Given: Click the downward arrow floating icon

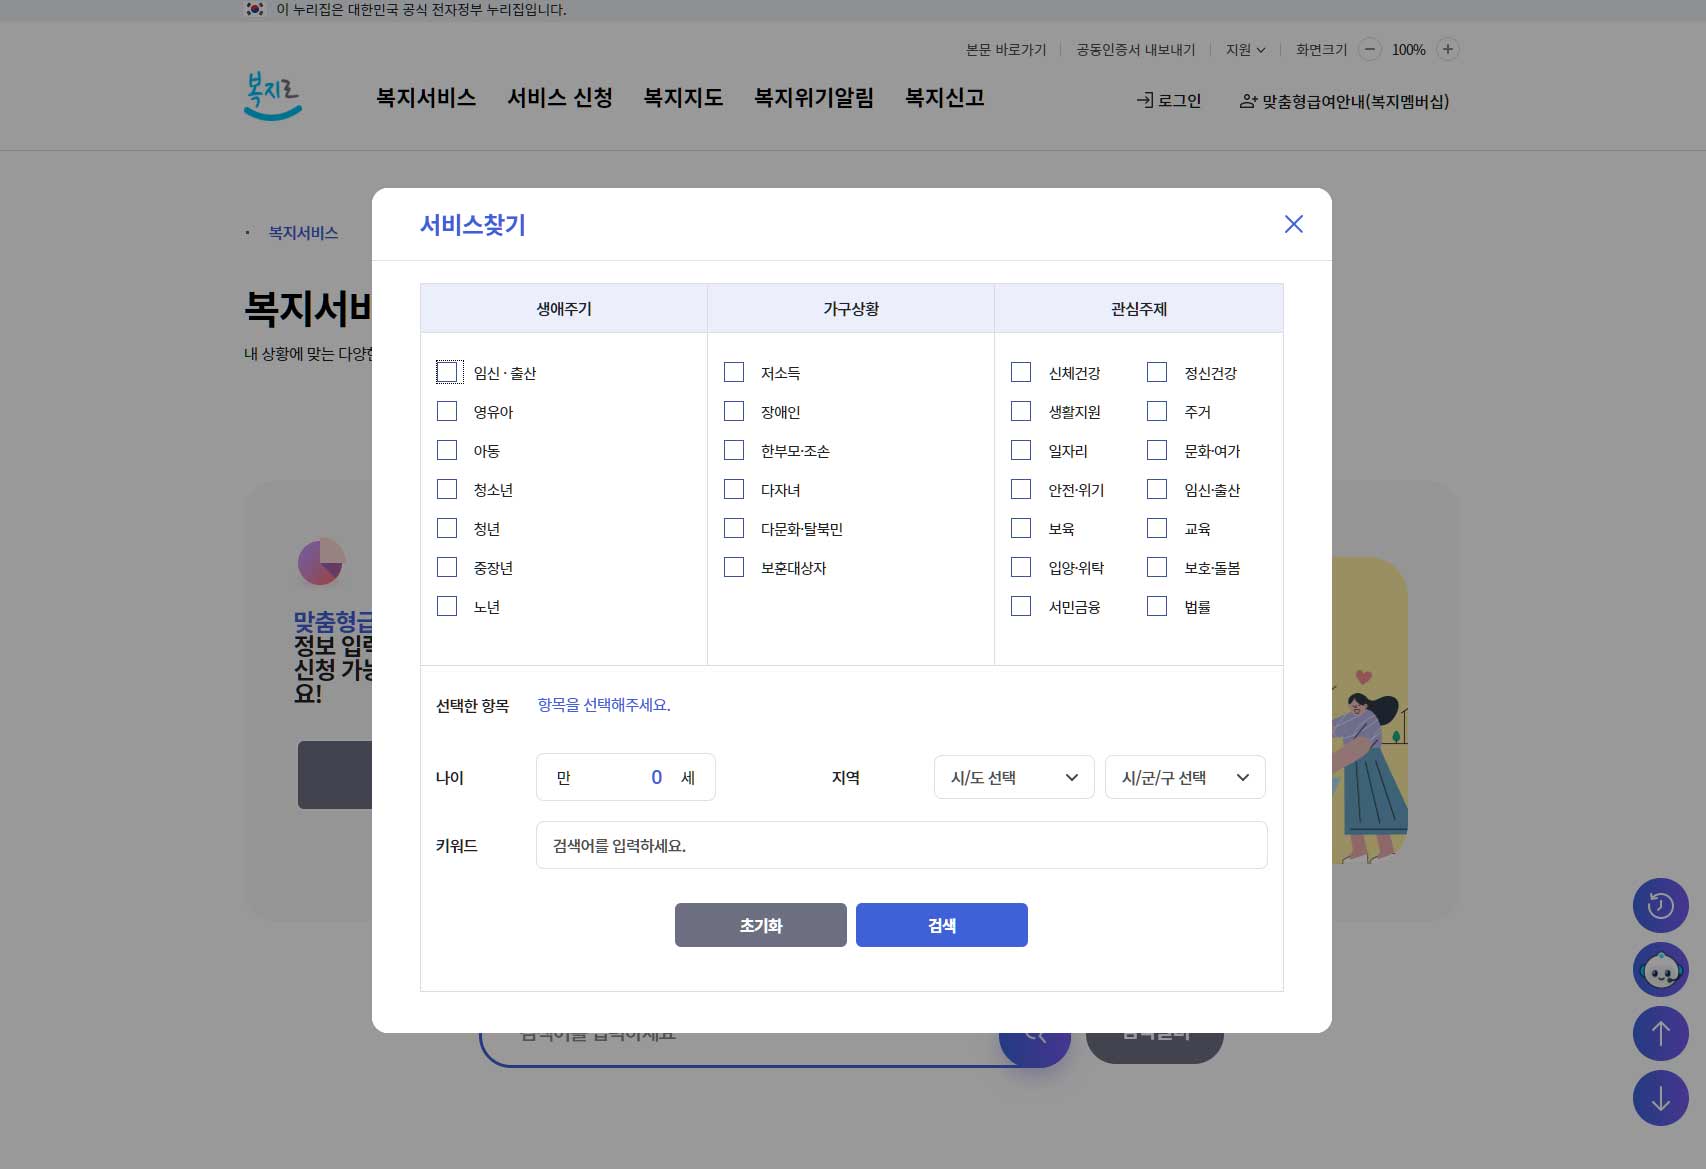Looking at the screenshot, I should coord(1660,1097).
